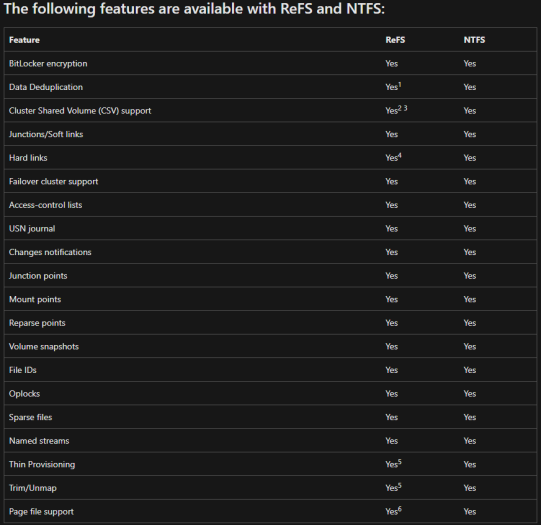Select the heading about ReFS and NTFS features
Viewport: 541px width, 525px height.
click(x=194, y=9)
